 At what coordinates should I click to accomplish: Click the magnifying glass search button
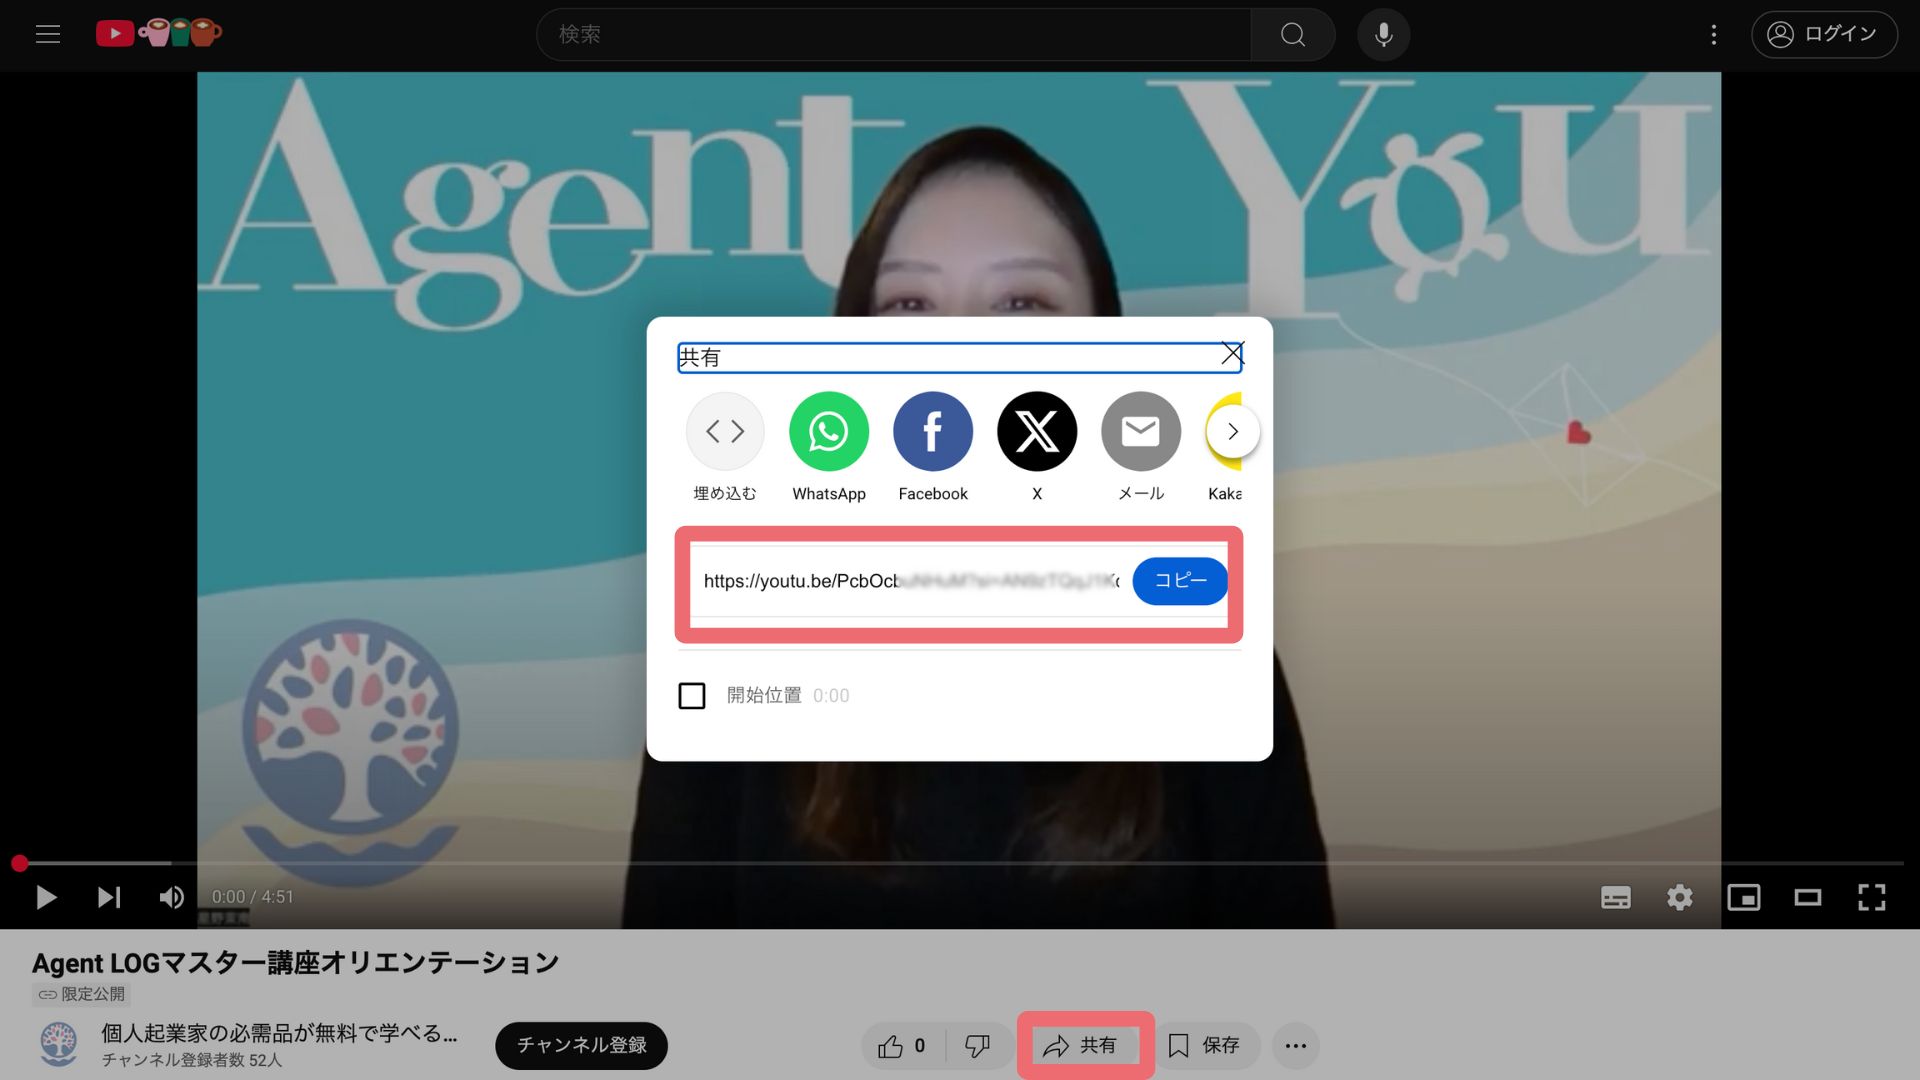pyautogui.click(x=1293, y=34)
